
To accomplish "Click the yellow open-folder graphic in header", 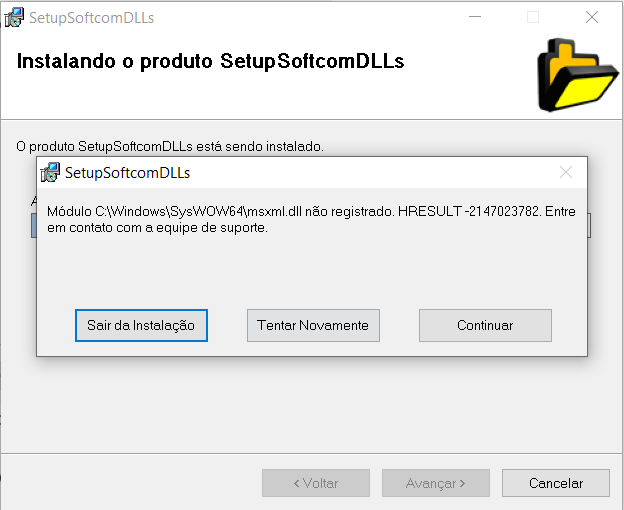I will pyautogui.click(x=577, y=75).
